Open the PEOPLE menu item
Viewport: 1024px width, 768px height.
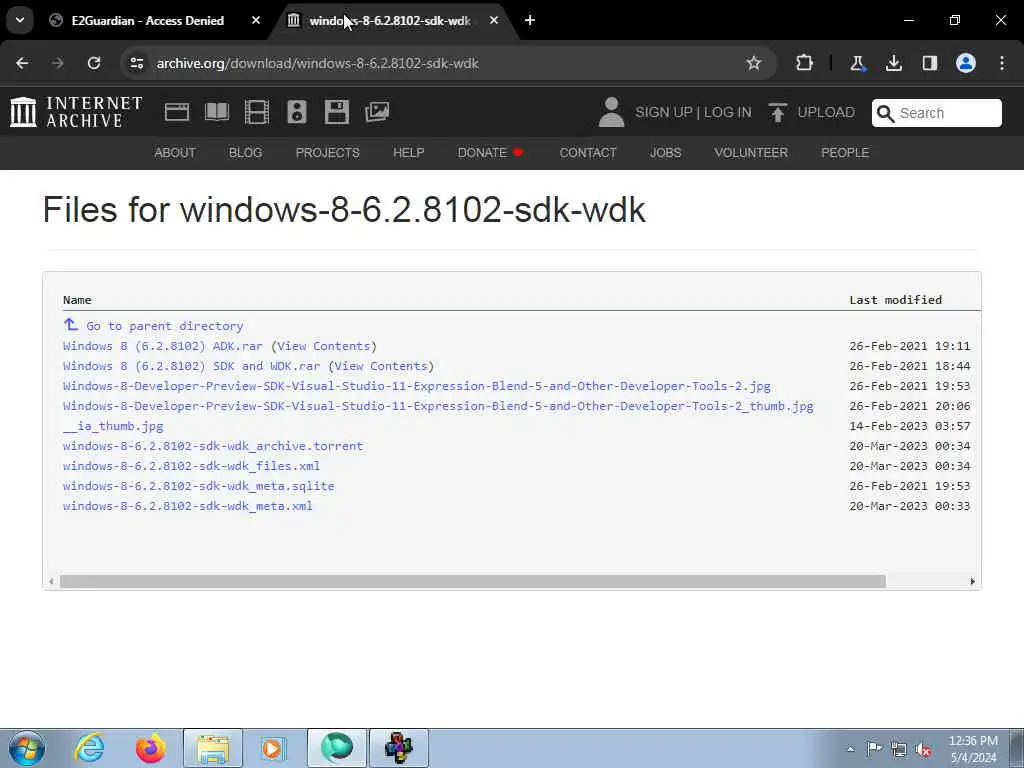coord(845,153)
